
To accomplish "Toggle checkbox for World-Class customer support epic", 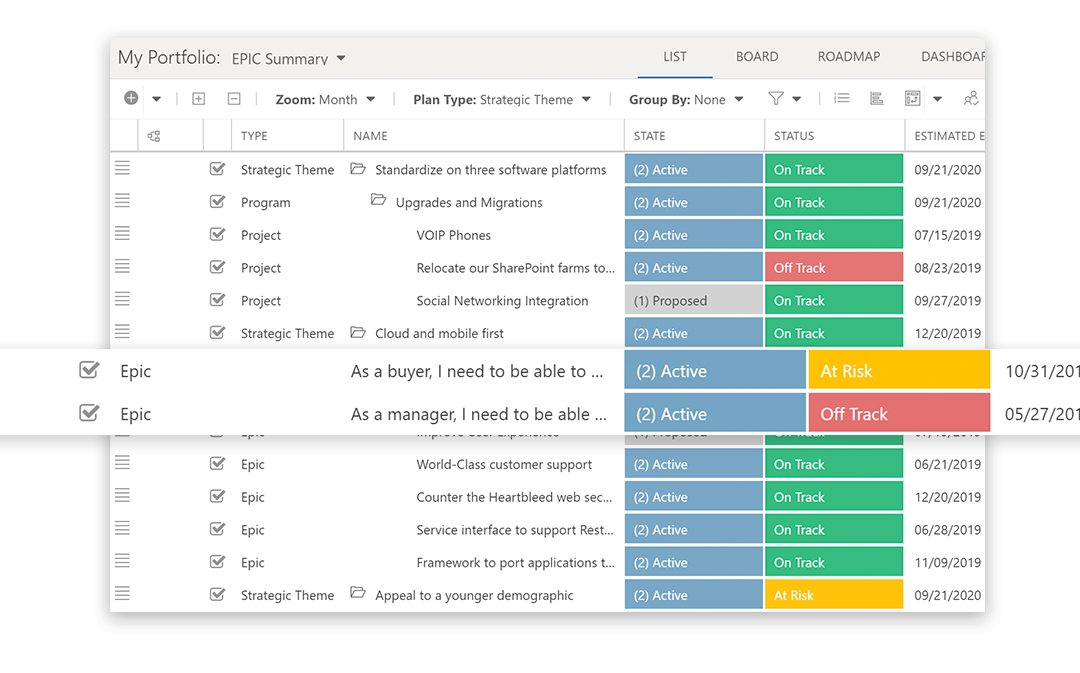I will [217, 464].
